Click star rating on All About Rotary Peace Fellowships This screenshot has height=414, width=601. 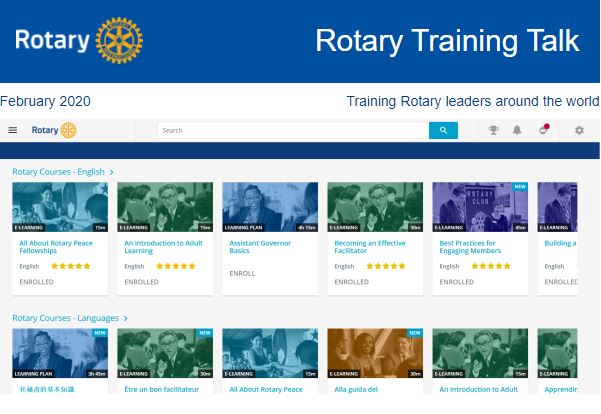tap(71, 266)
